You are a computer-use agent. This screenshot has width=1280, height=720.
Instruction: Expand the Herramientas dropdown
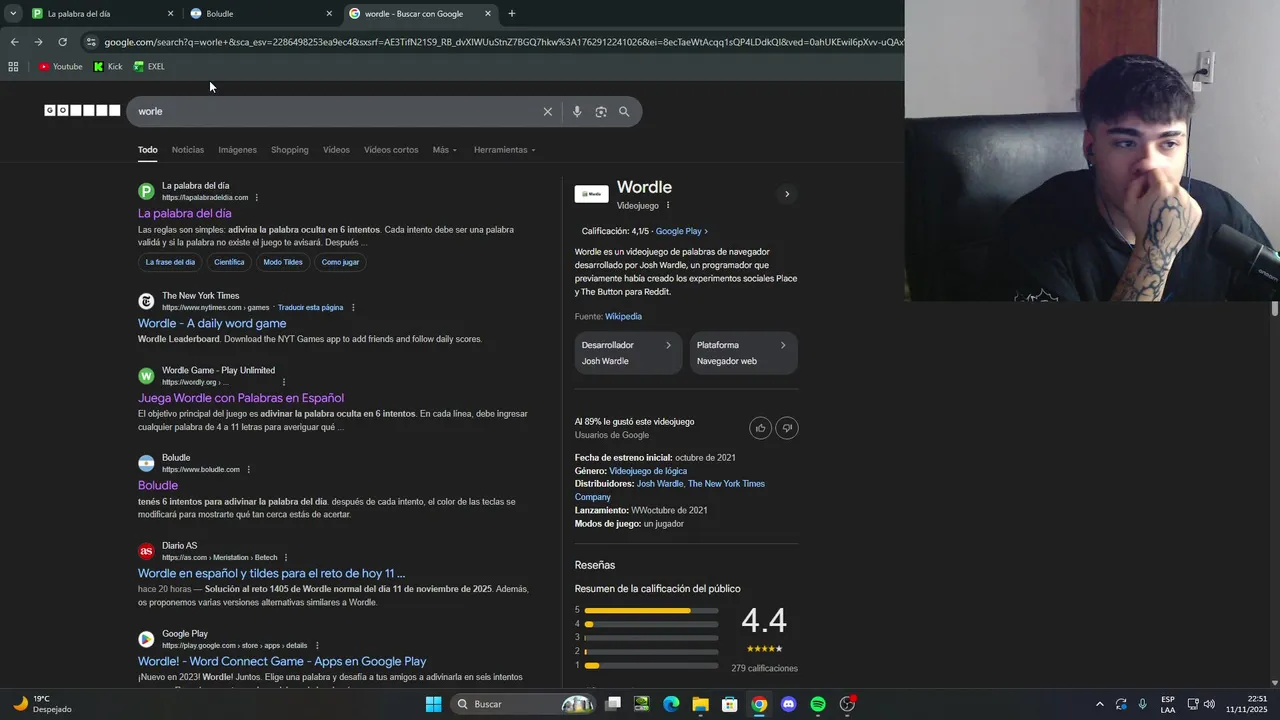505,150
